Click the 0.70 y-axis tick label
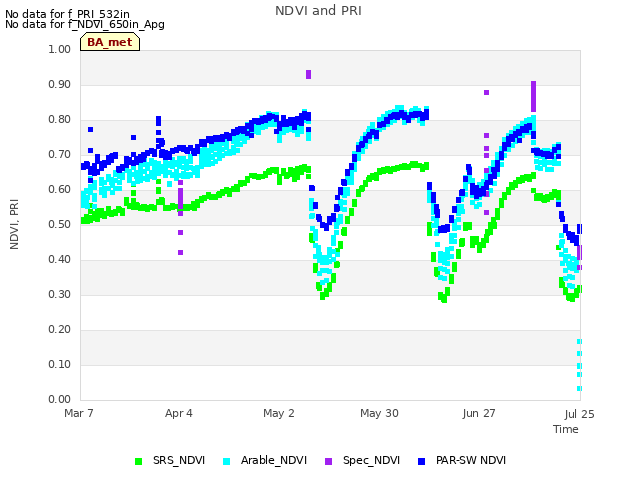This screenshot has height=480, width=640. point(60,155)
